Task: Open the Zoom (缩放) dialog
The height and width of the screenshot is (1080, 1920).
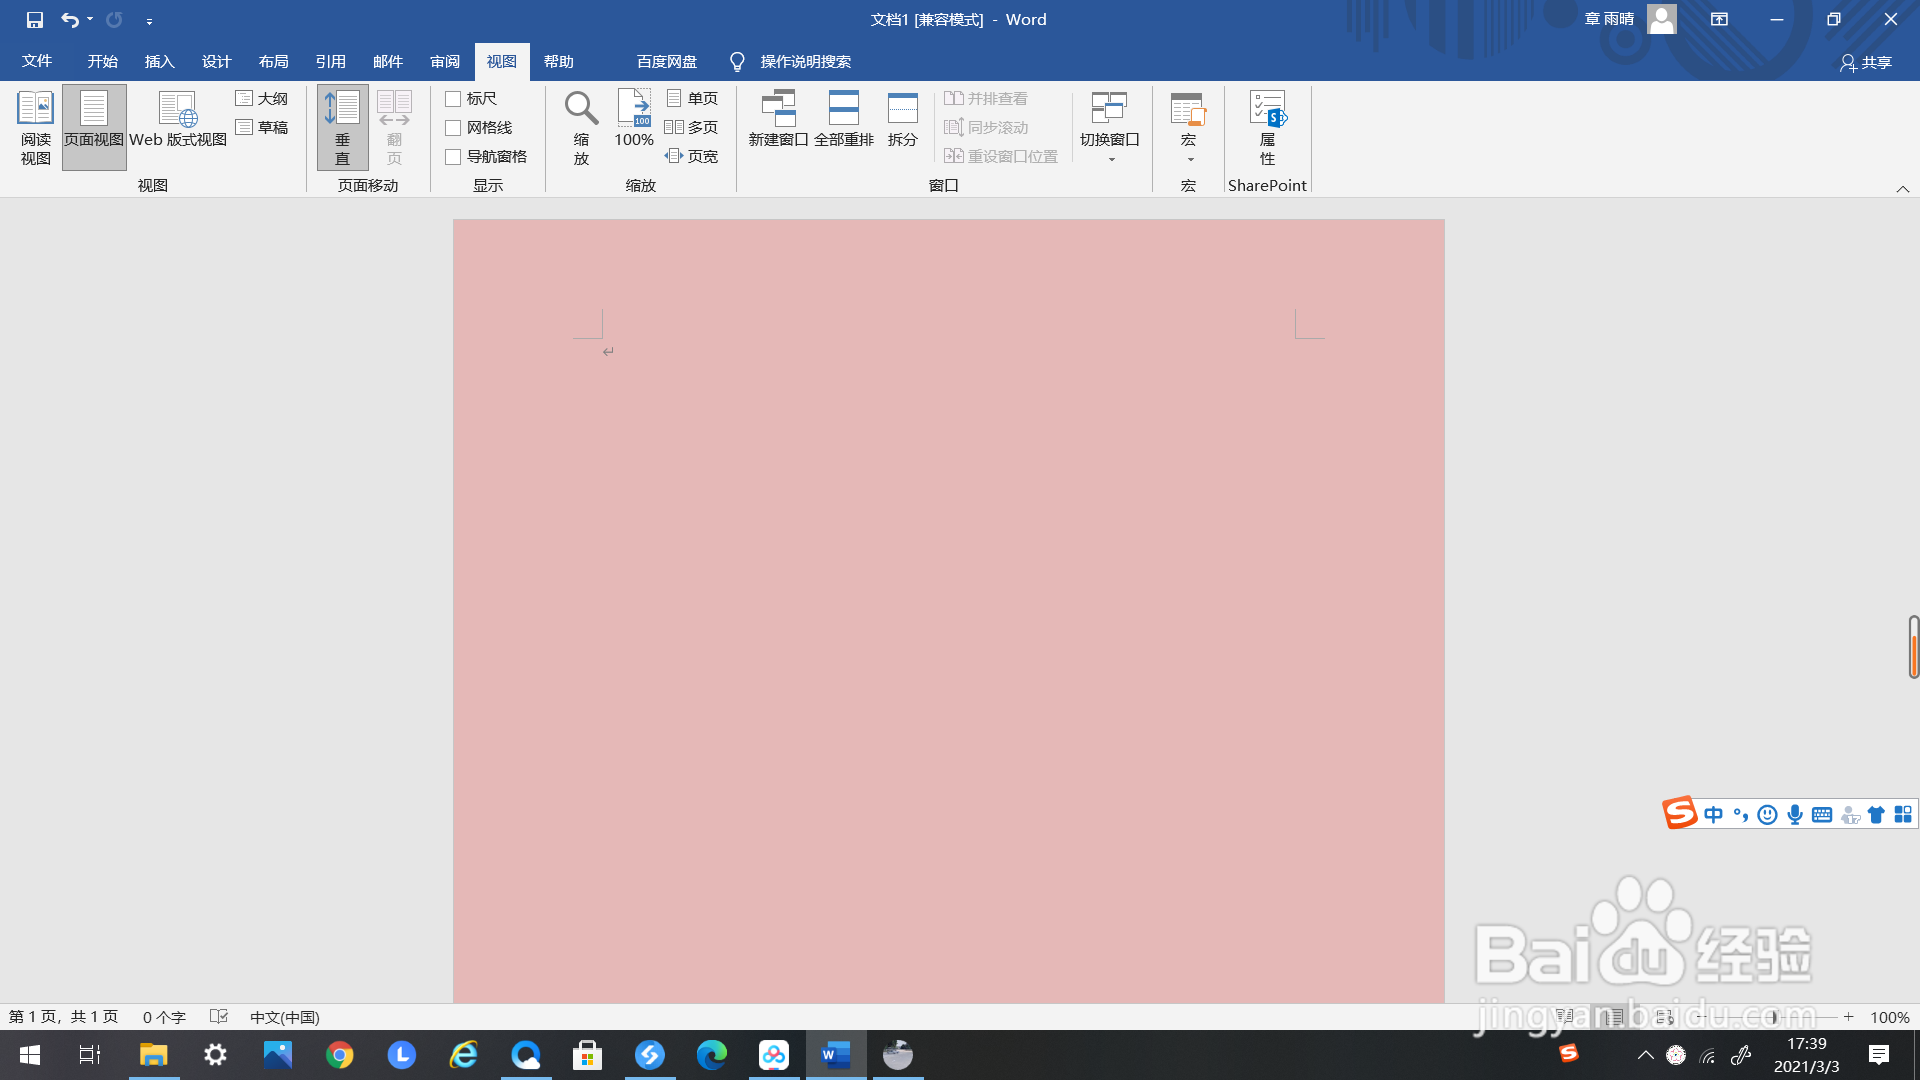Action: click(581, 127)
